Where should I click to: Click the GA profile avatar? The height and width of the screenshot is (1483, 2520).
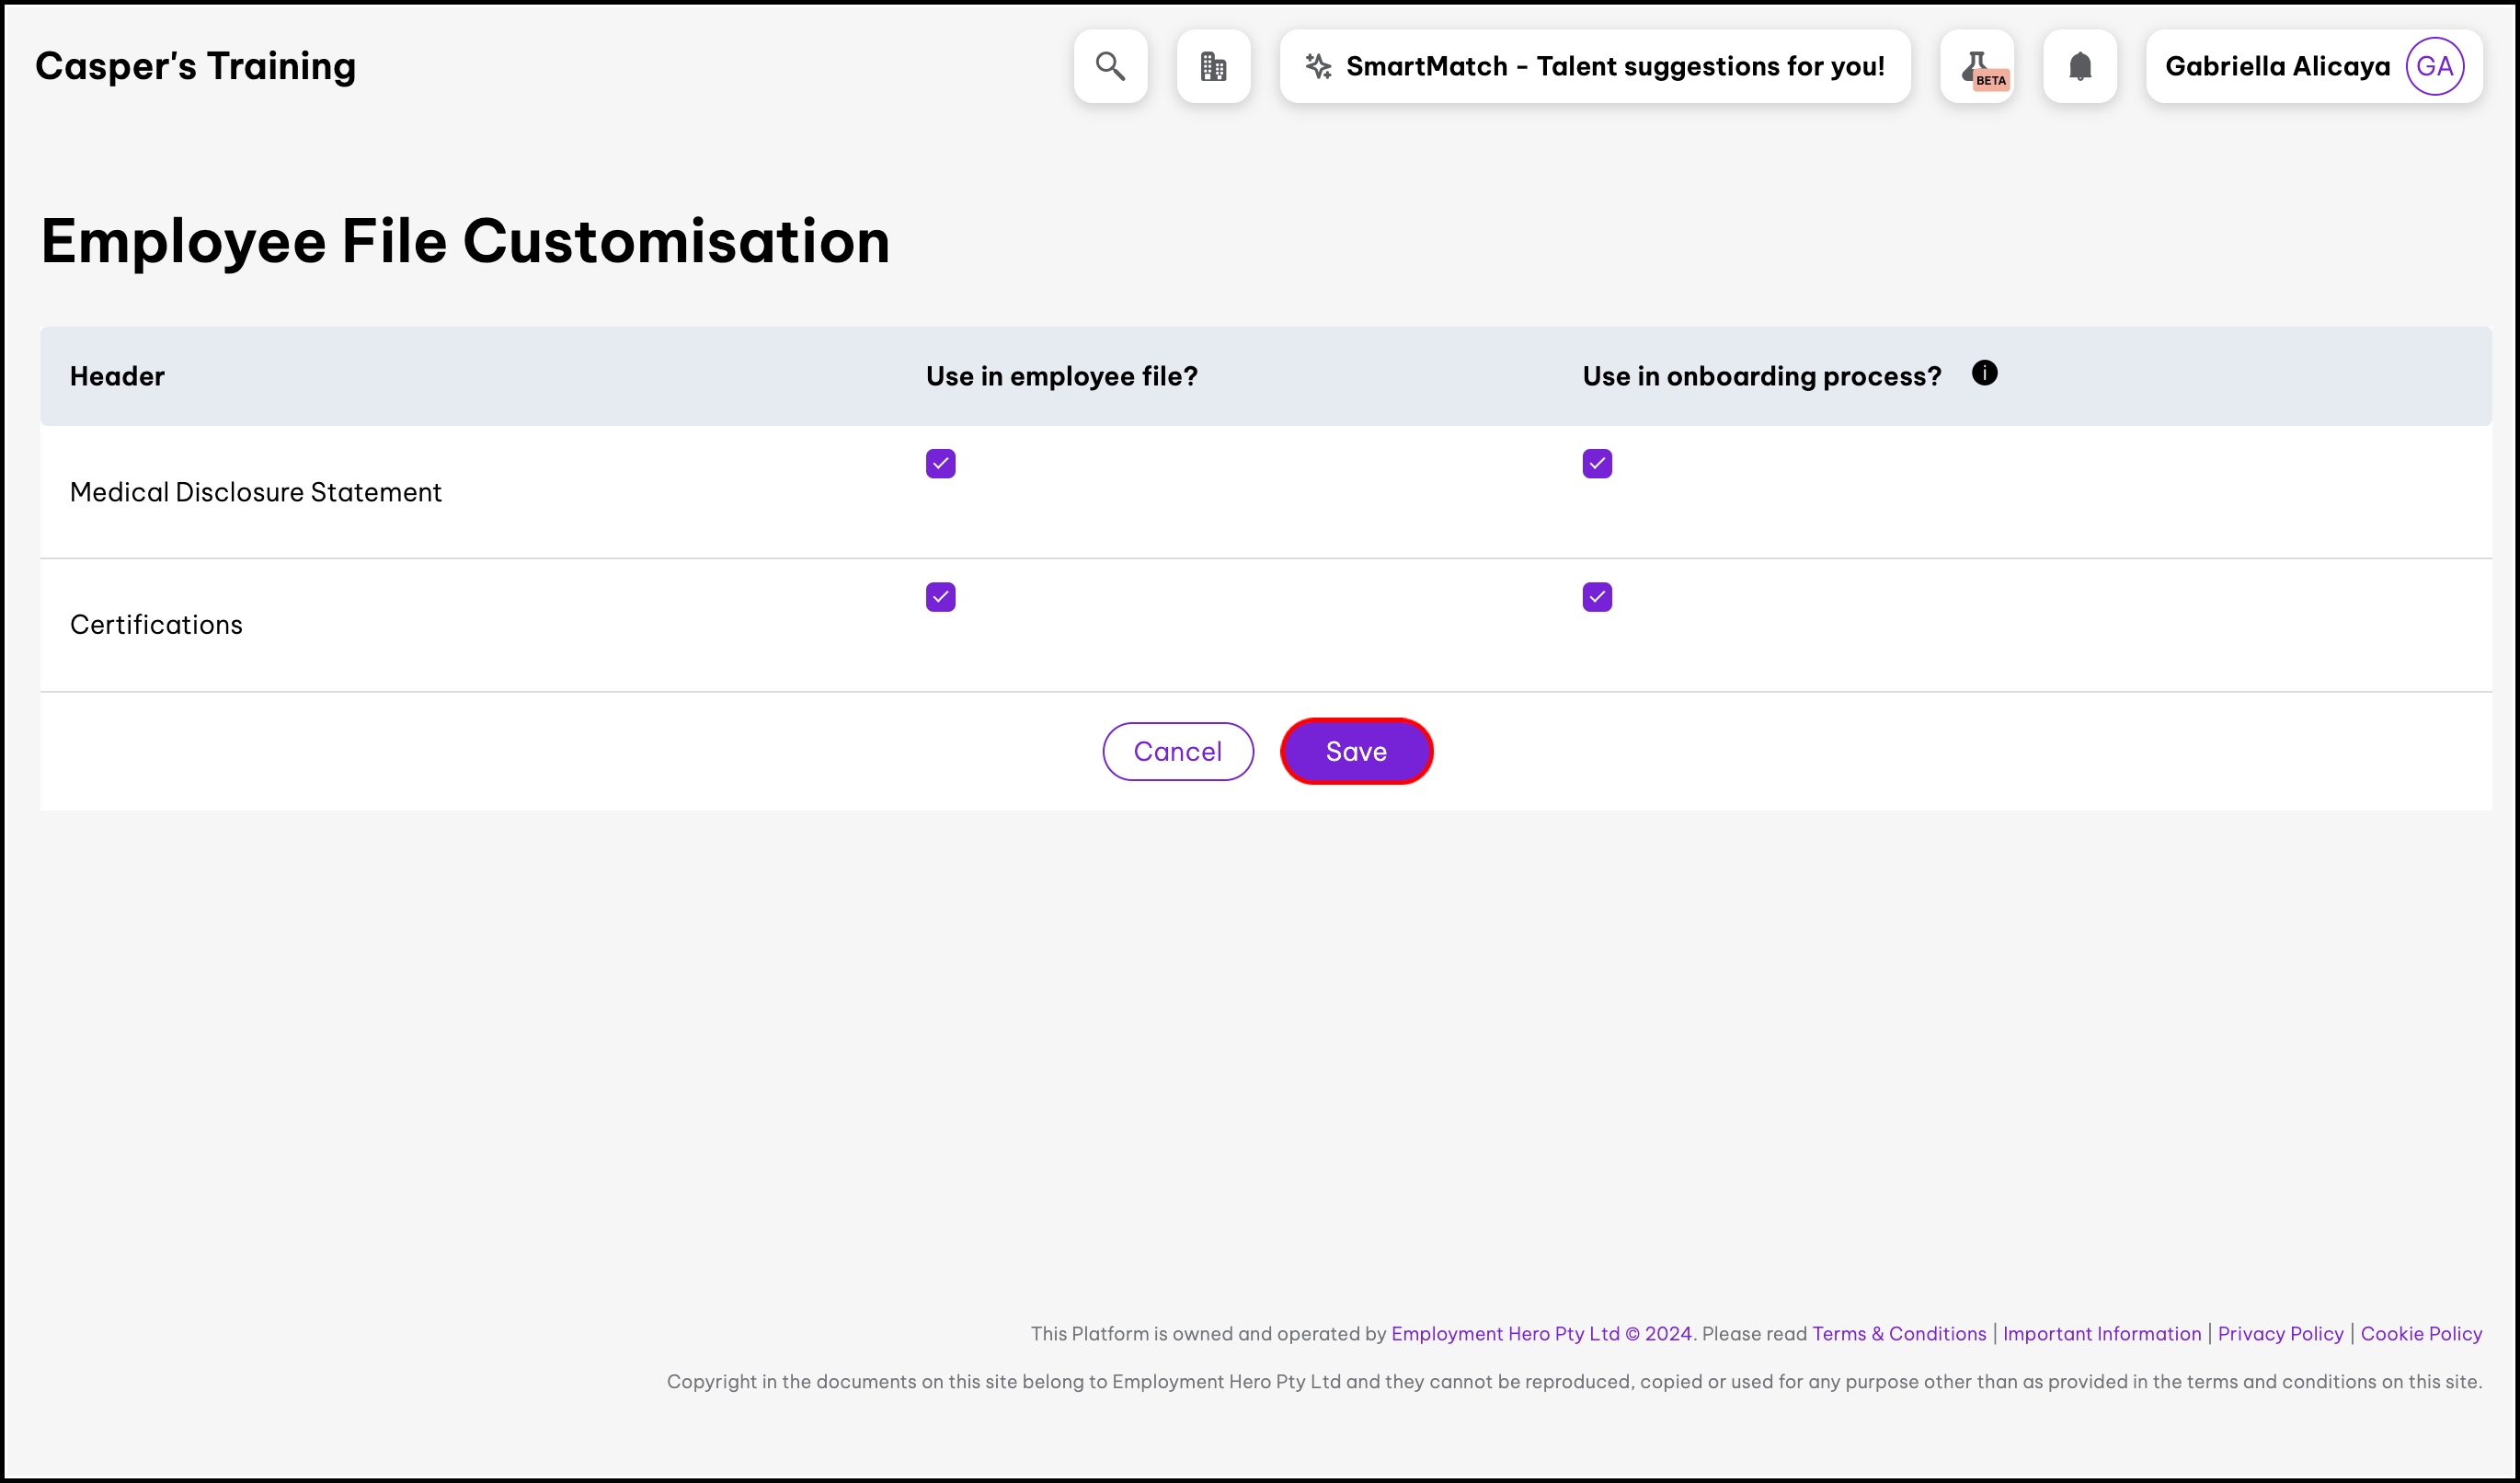click(2434, 66)
